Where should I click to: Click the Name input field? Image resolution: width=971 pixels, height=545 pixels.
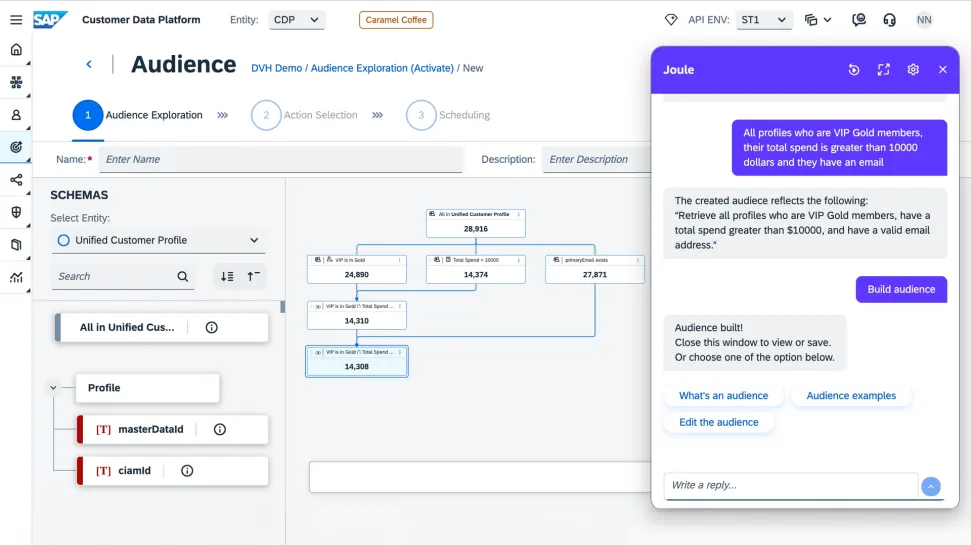pos(280,159)
